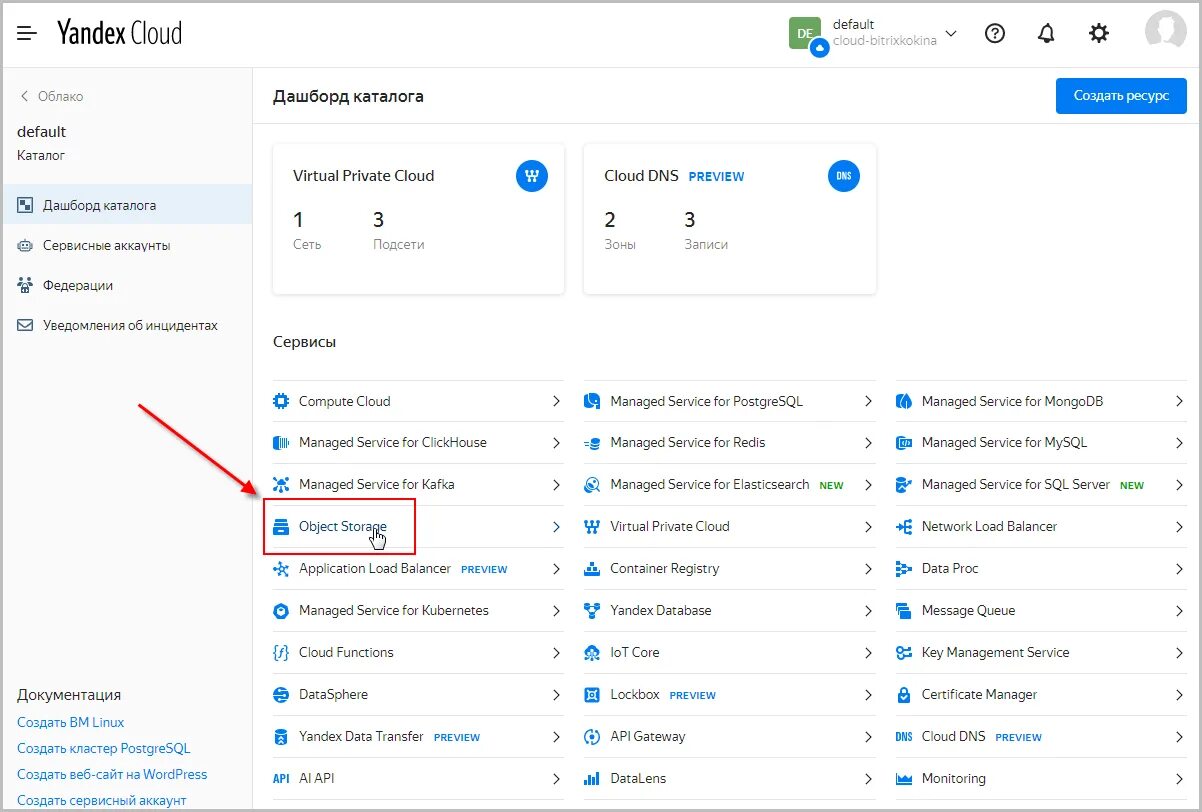Click the chevron for Managed Service for Redis
The image size is (1202, 812).
[868, 442]
